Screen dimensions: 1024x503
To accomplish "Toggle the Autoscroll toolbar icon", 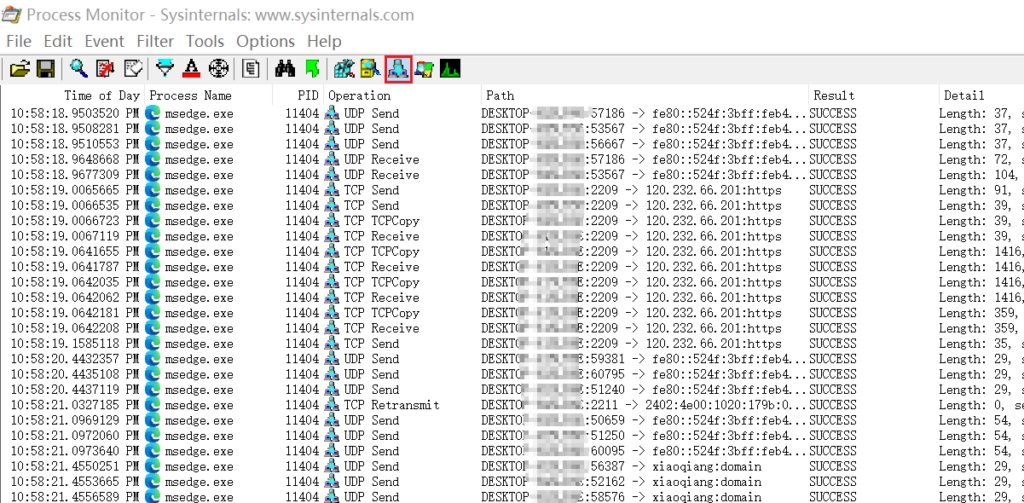I will tap(105, 69).
